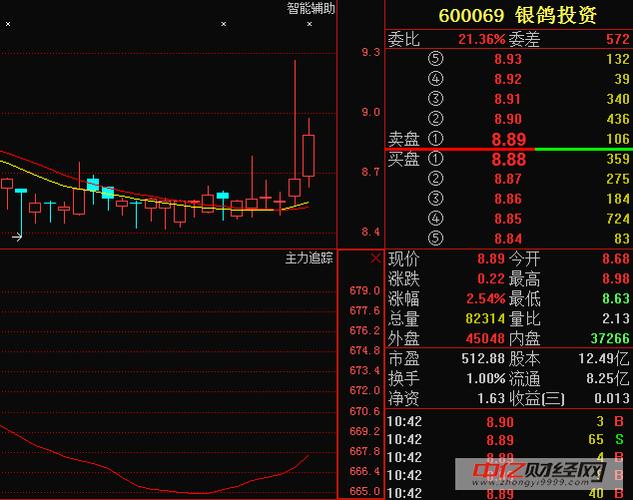The width and height of the screenshot is (633, 500).
Task: Click sell price 8.92
Action: point(508,79)
